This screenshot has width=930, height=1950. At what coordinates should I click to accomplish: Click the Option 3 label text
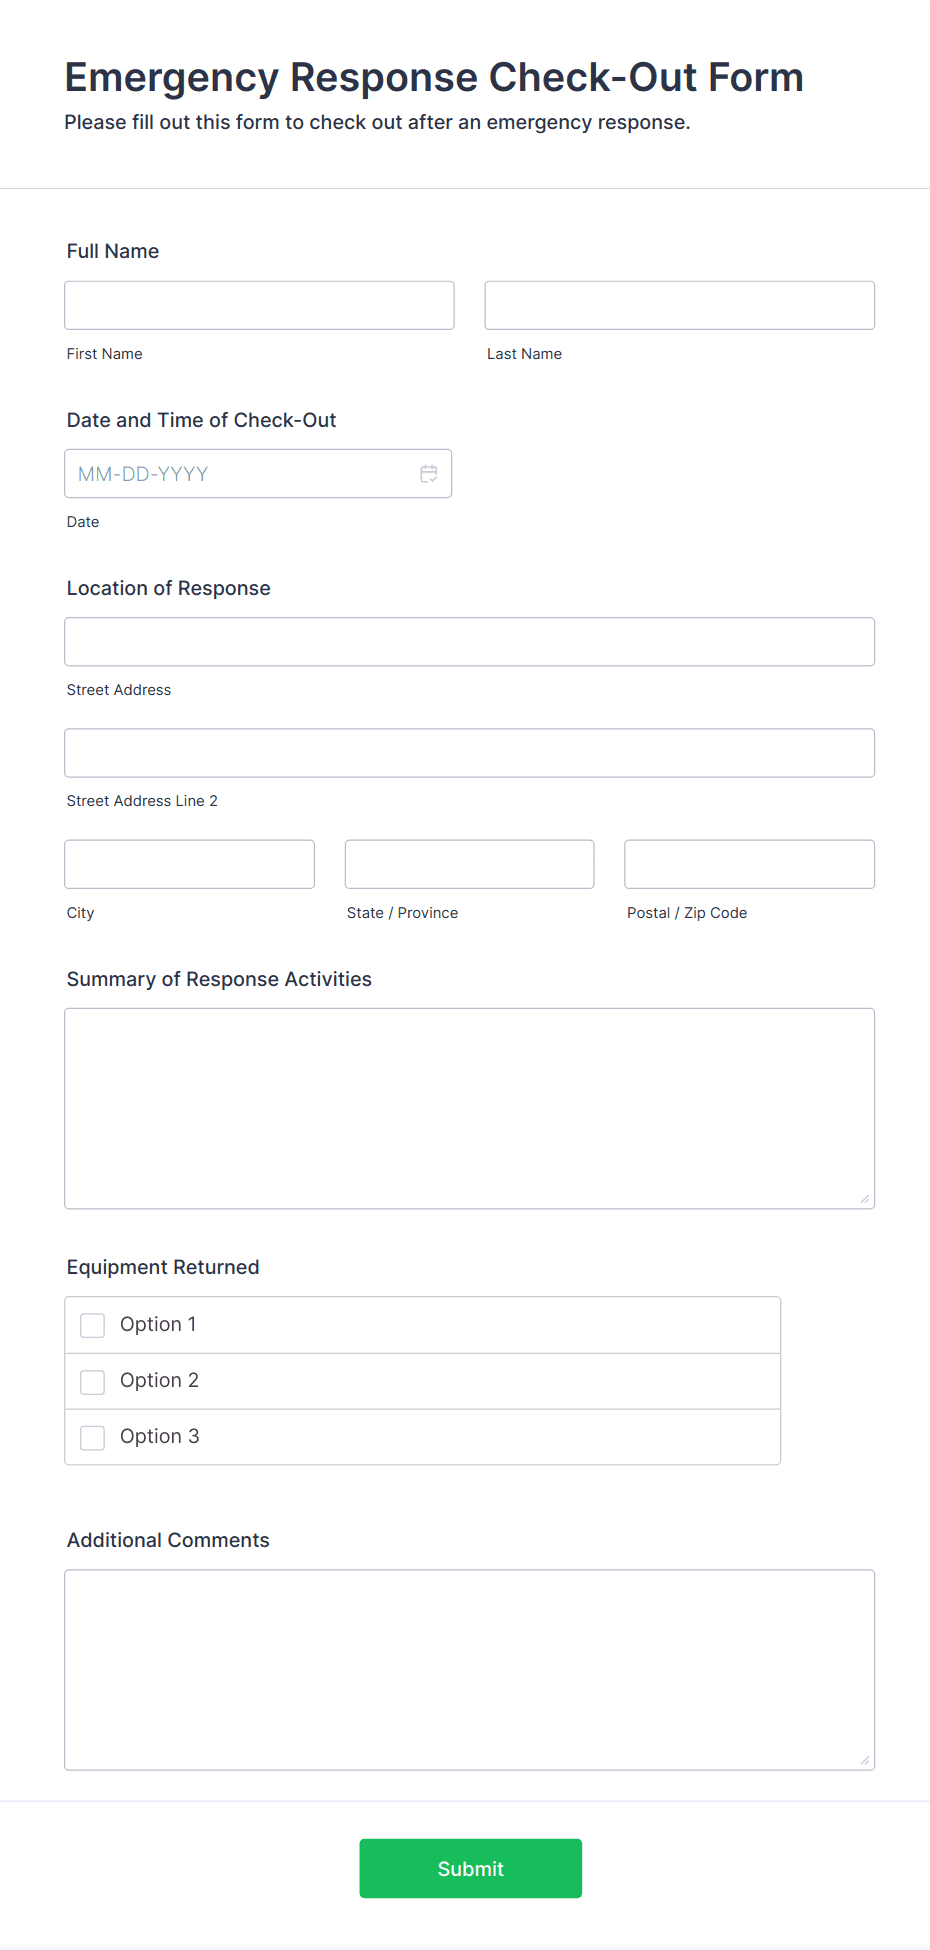click(x=160, y=1436)
